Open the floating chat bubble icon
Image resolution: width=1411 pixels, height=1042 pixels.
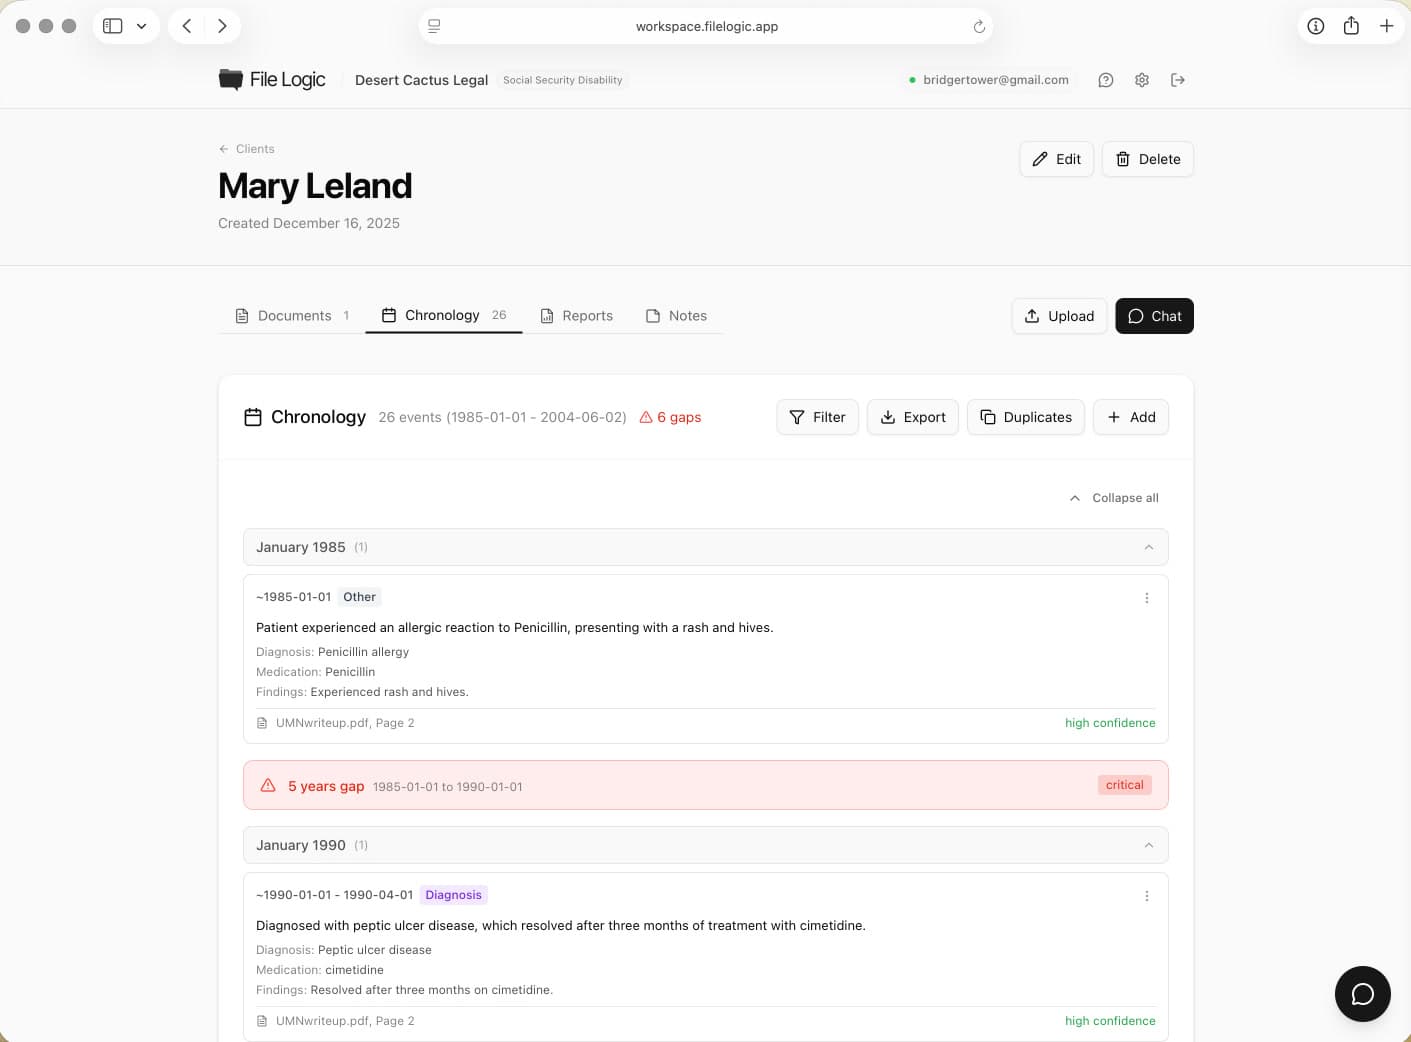(1362, 994)
